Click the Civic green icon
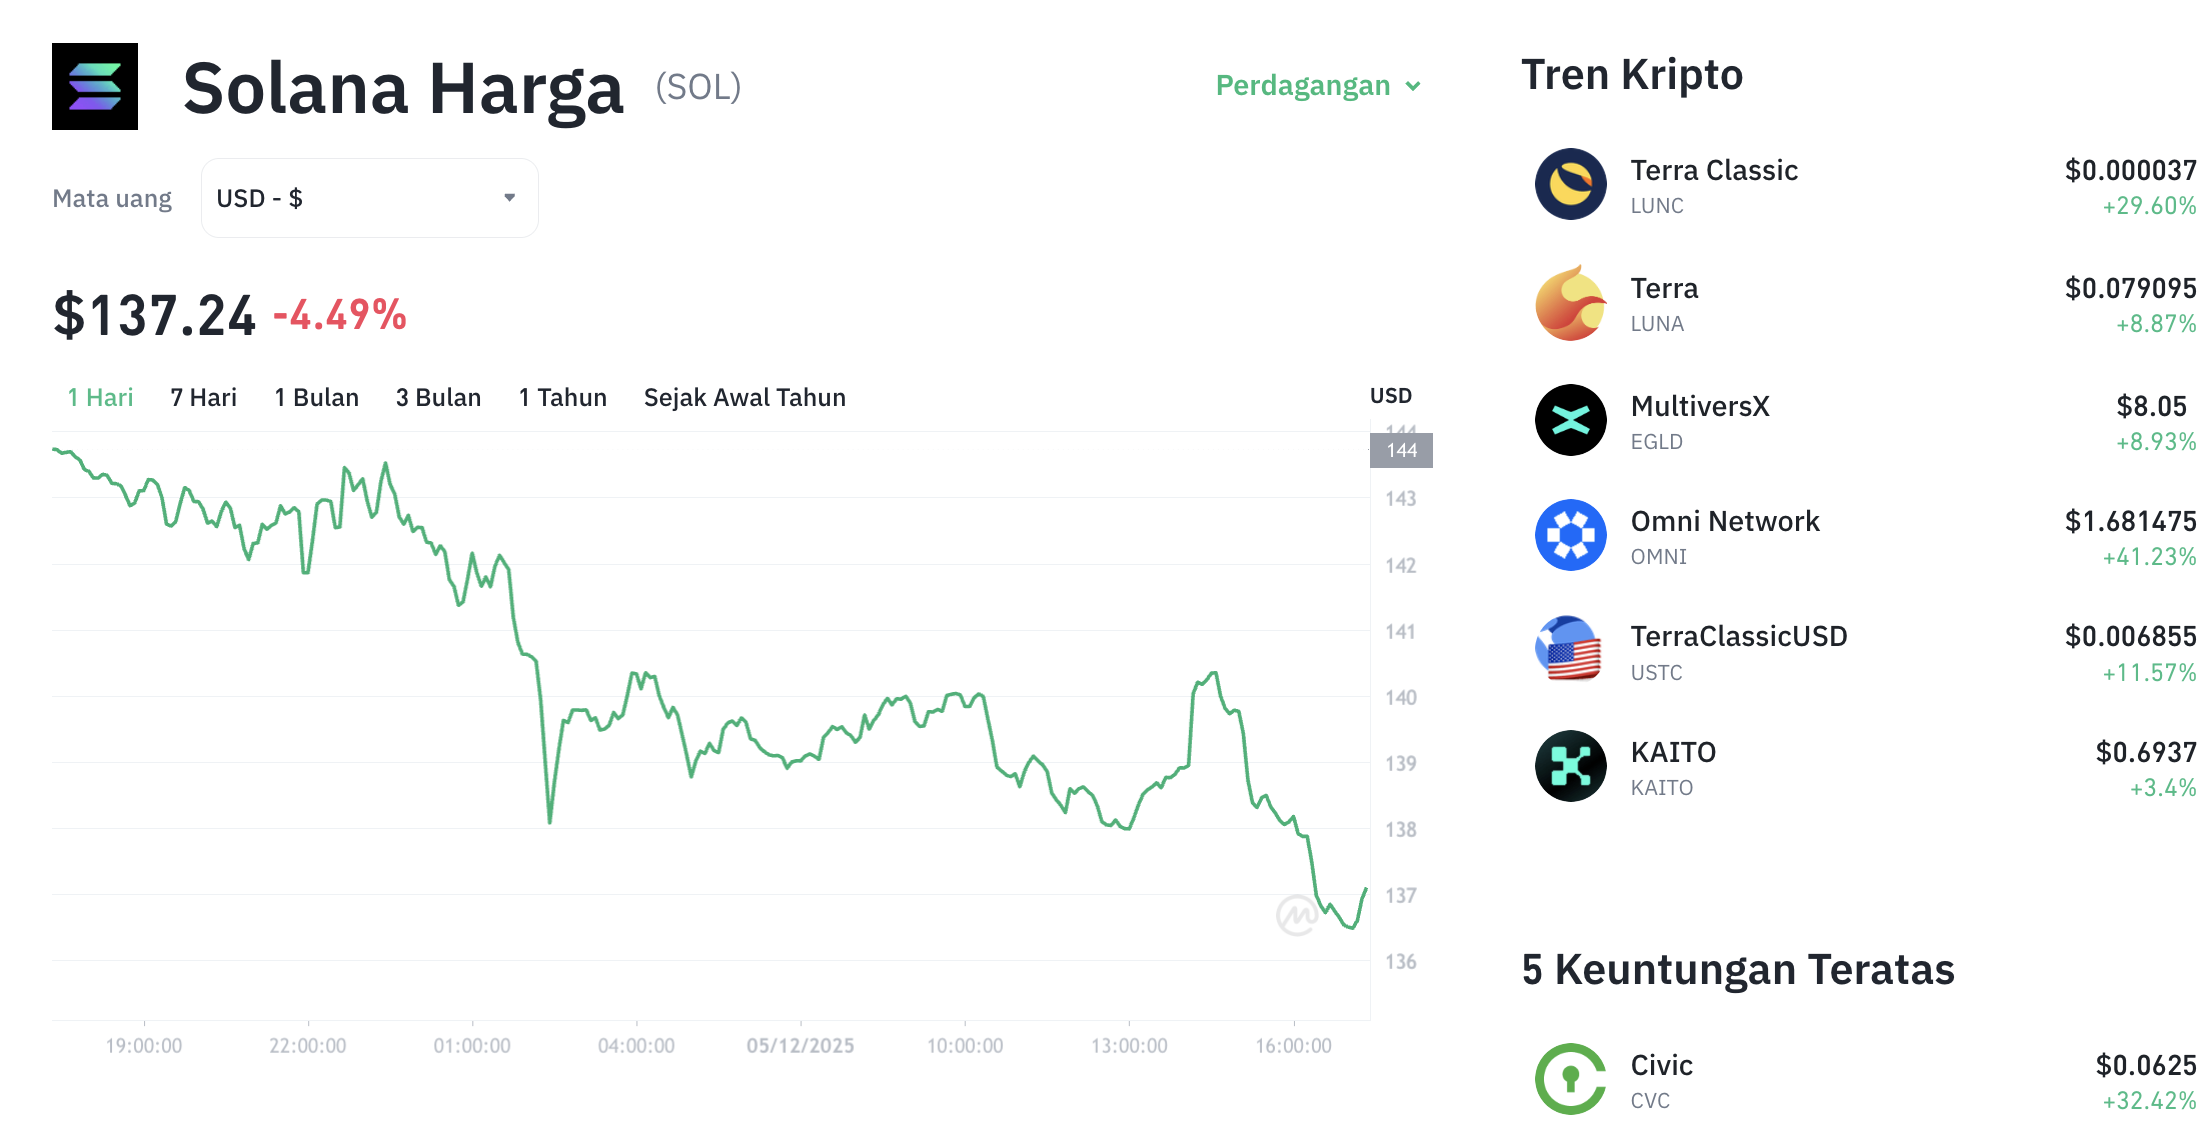The width and height of the screenshot is (2208, 1128). pos(1569,1080)
